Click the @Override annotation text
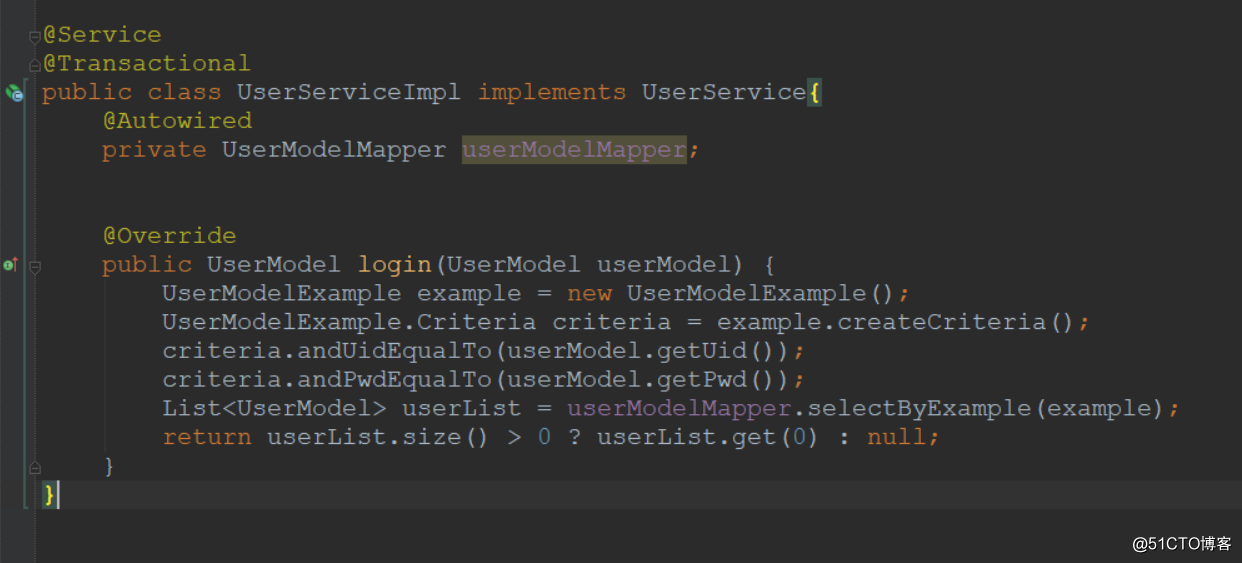Screen dimensions: 1242x563 [x=169, y=236]
